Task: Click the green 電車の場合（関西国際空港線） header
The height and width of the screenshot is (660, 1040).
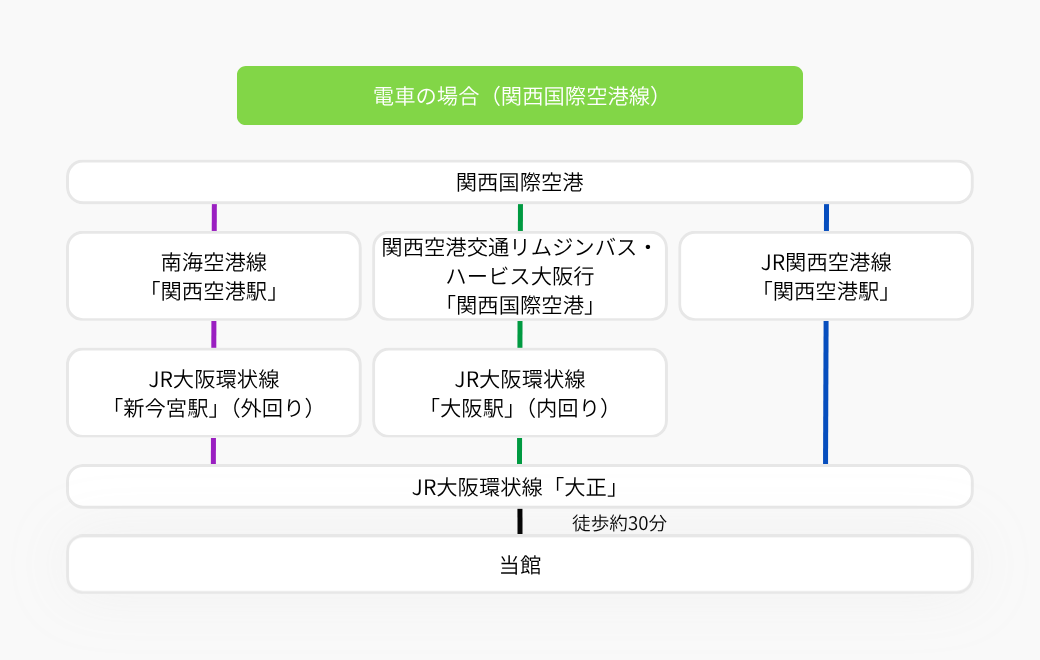Action: 519,96
